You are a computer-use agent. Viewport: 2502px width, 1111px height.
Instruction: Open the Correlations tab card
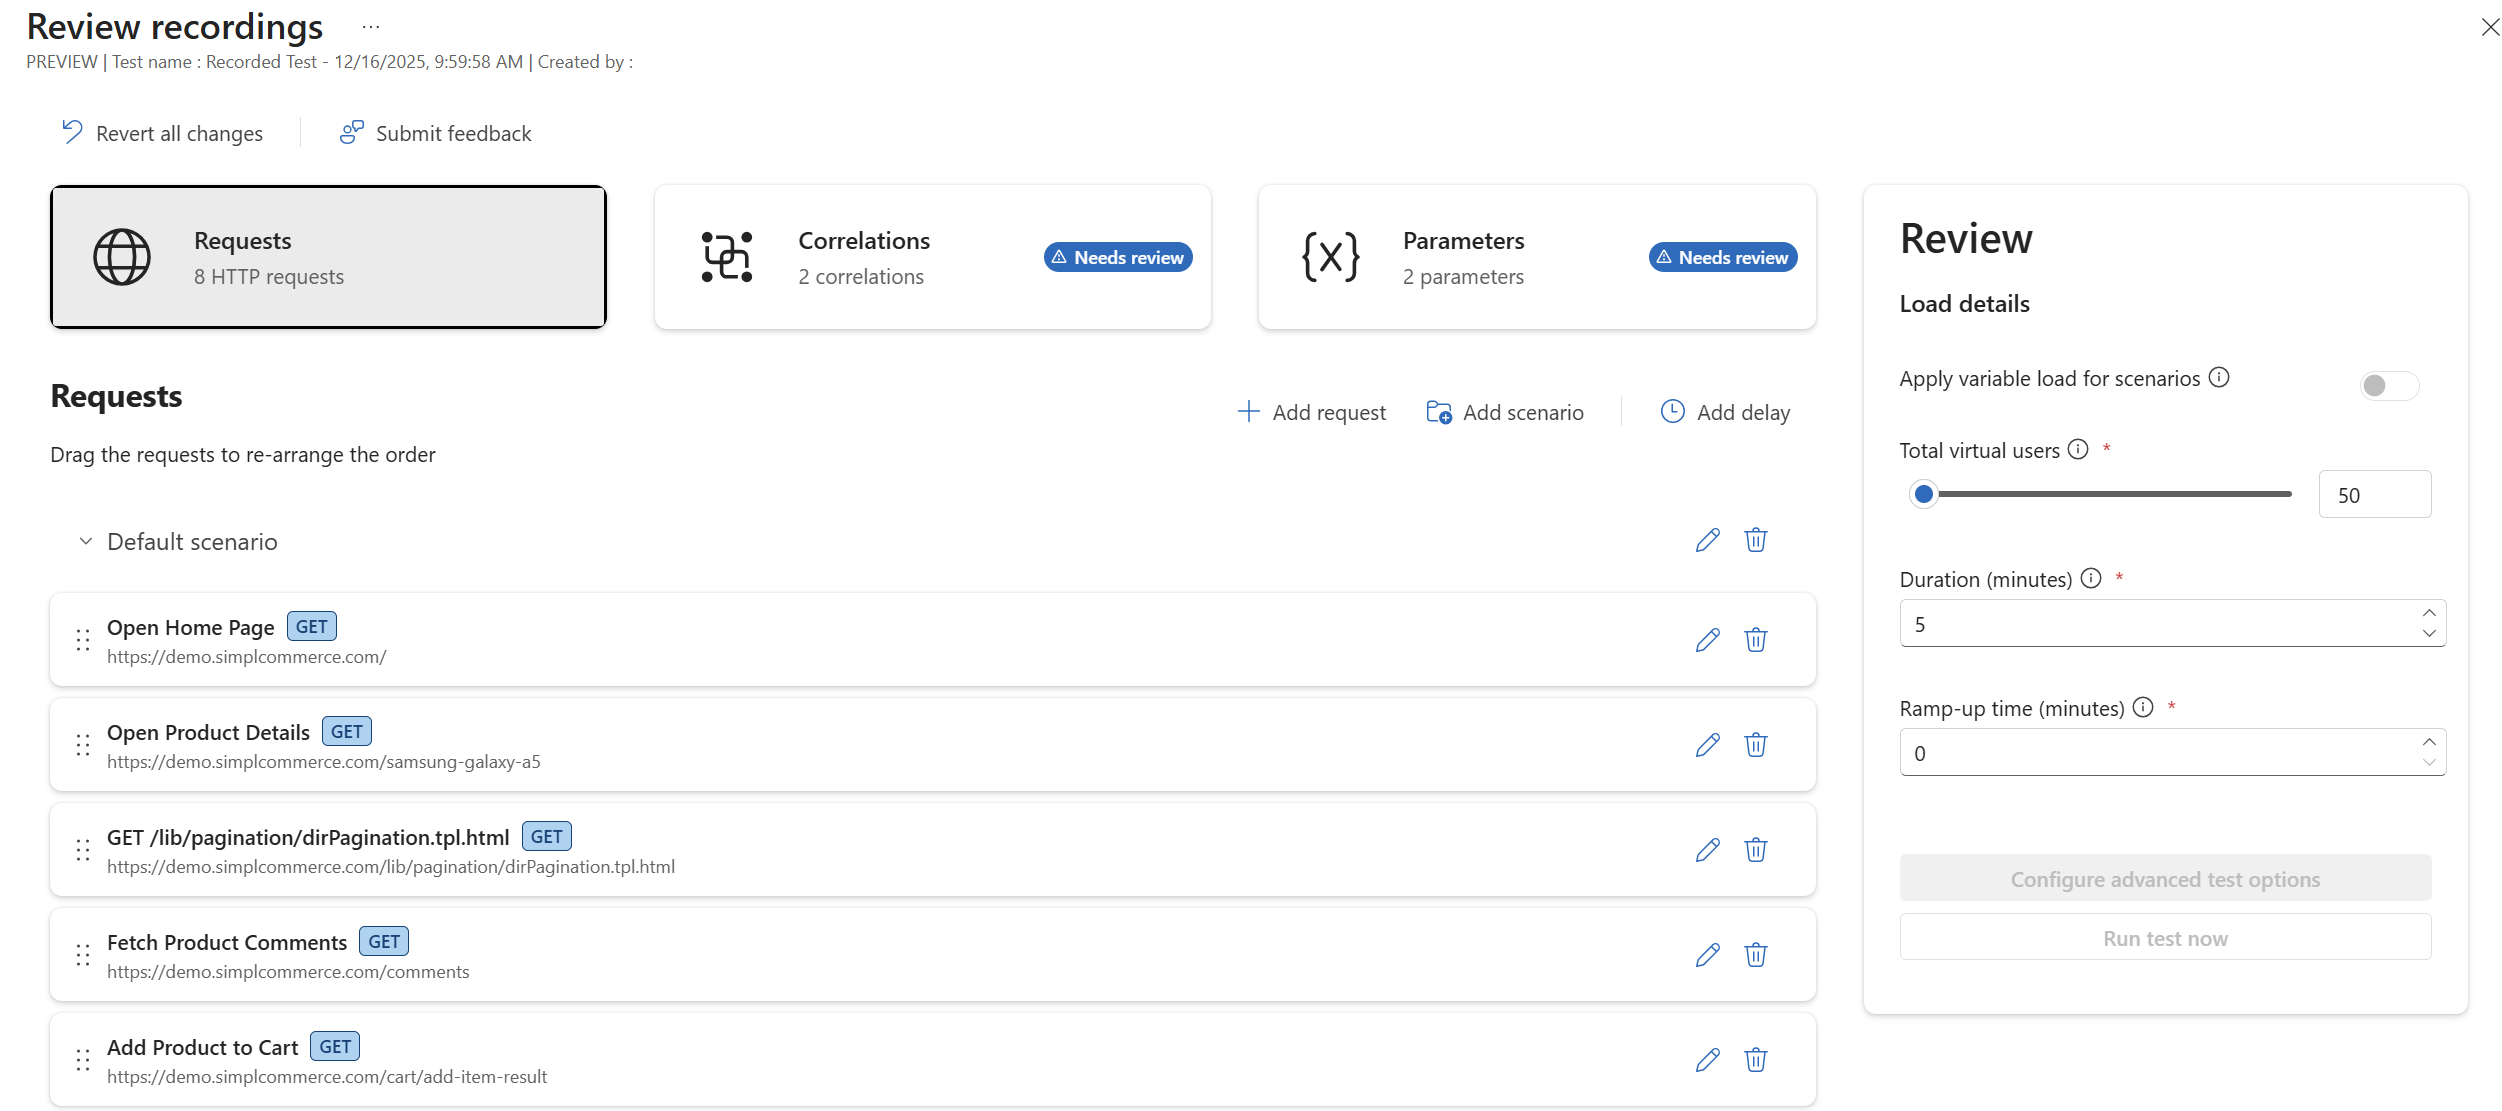tap(932, 257)
